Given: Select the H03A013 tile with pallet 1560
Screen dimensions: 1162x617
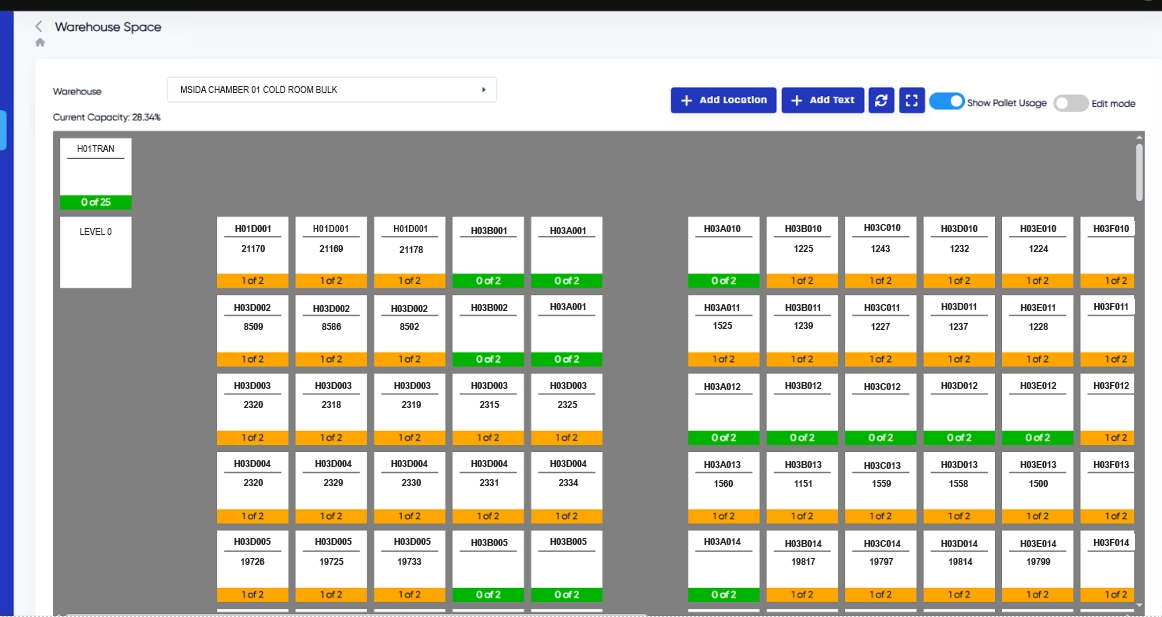Looking at the screenshot, I should [x=723, y=481].
